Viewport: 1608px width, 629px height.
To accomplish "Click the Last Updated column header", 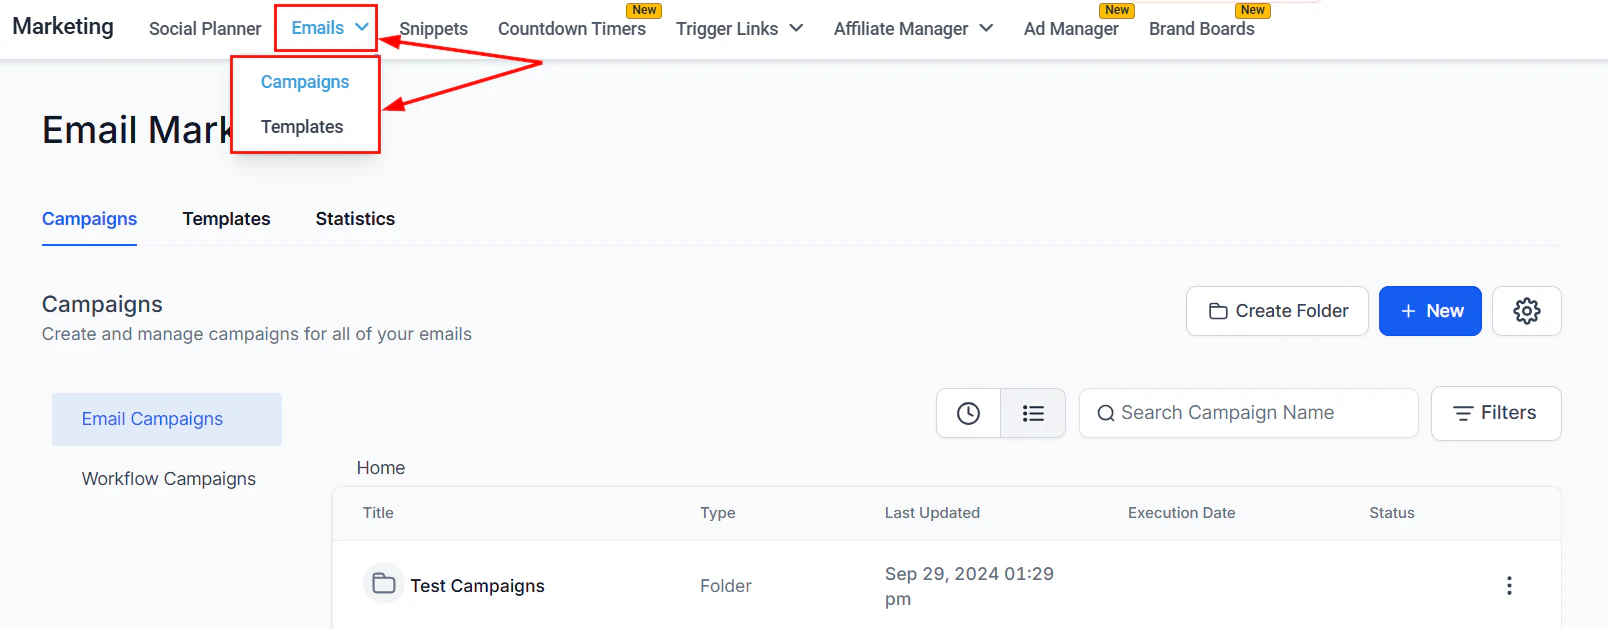I will 932,513.
